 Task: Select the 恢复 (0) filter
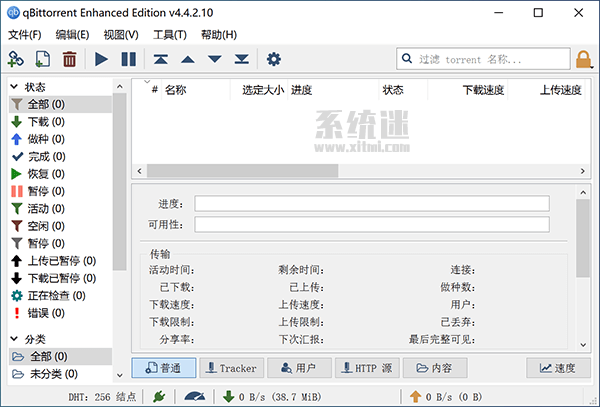tap(60, 174)
